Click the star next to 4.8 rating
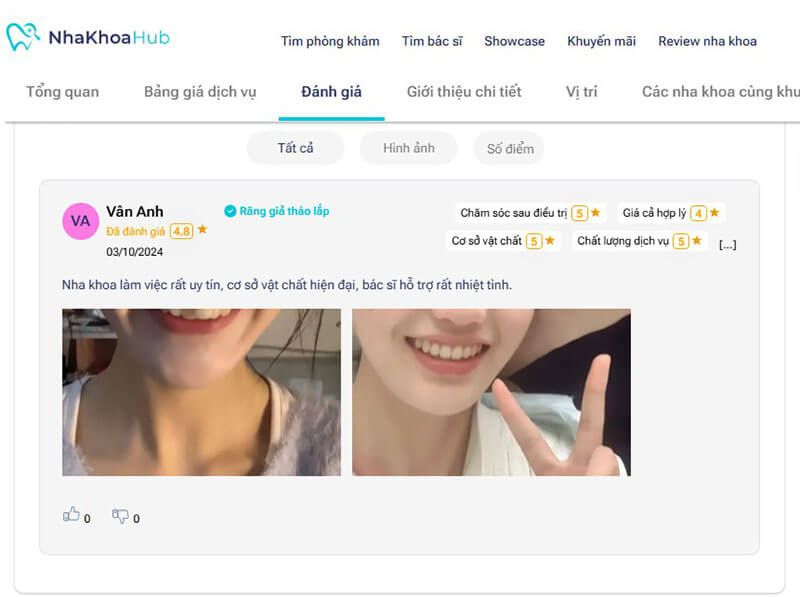This screenshot has width=800, height=597. [203, 230]
